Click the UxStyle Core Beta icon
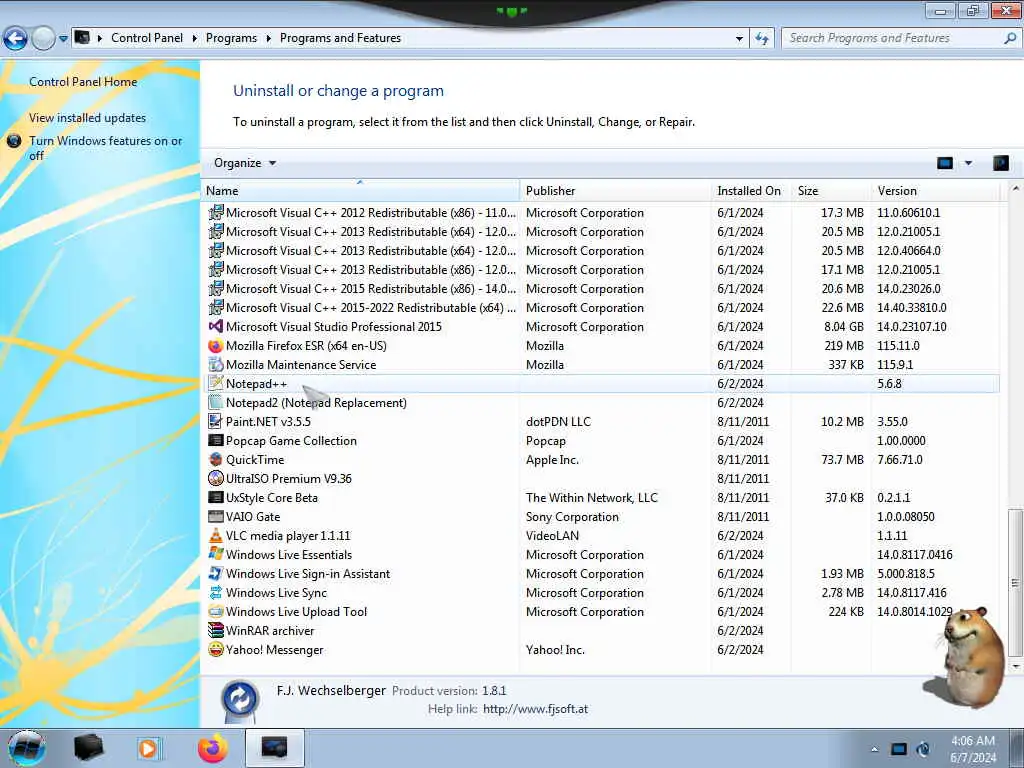 pos(216,497)
